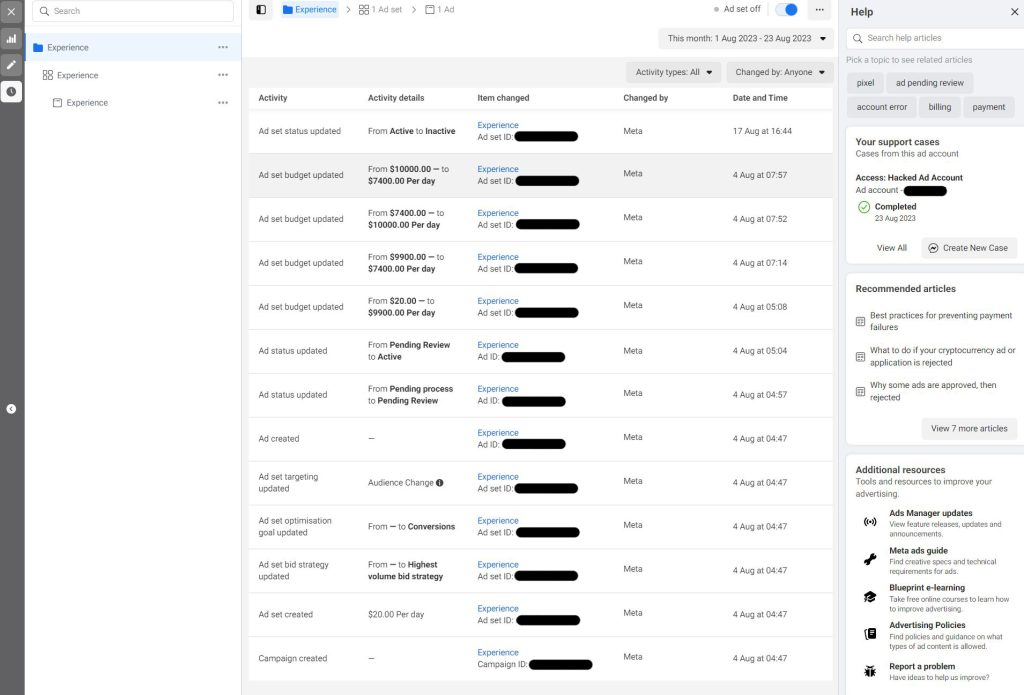This screenshot has height=695, width=1024.
Task: Click 'Ad set bid strategy updated' cell
Action: pyautogui.click(x=293, y=571)
